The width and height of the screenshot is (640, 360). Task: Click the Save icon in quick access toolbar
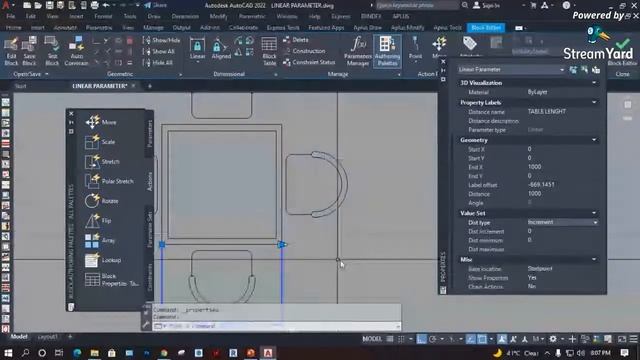49,5
